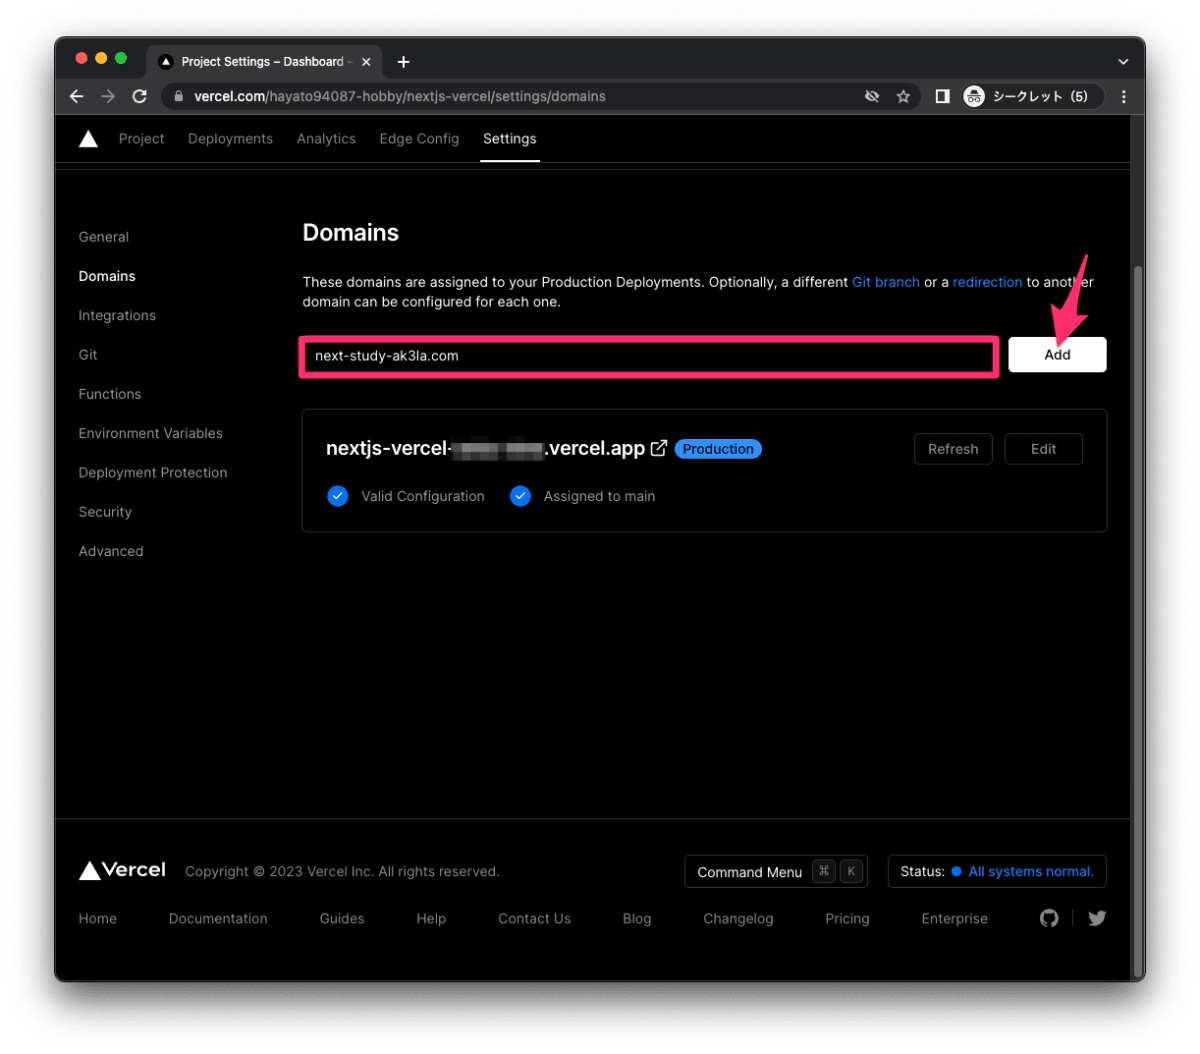Screen dimensions: 1200x1054
Task: Open Security settings in sidebar
Action: (x=105, y=512)
